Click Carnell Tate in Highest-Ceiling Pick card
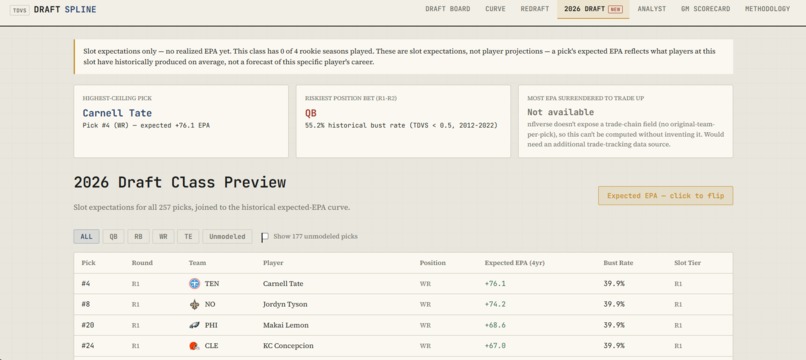 click(117, 113)
